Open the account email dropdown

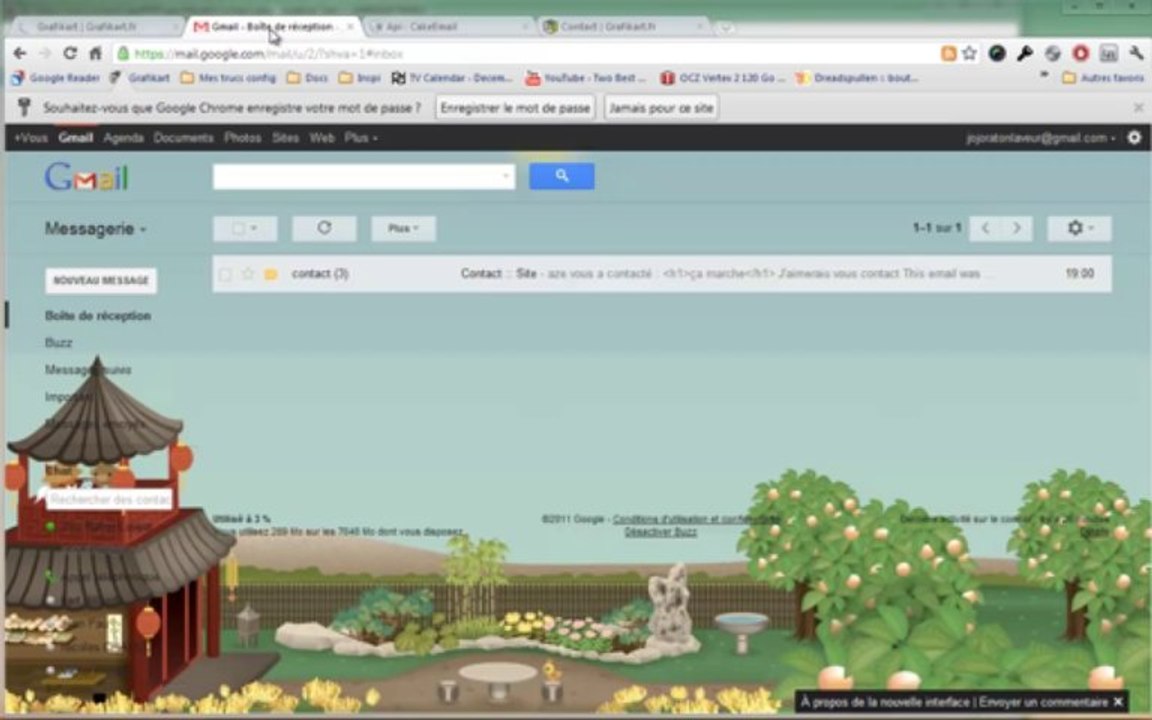click(1040, 137)
